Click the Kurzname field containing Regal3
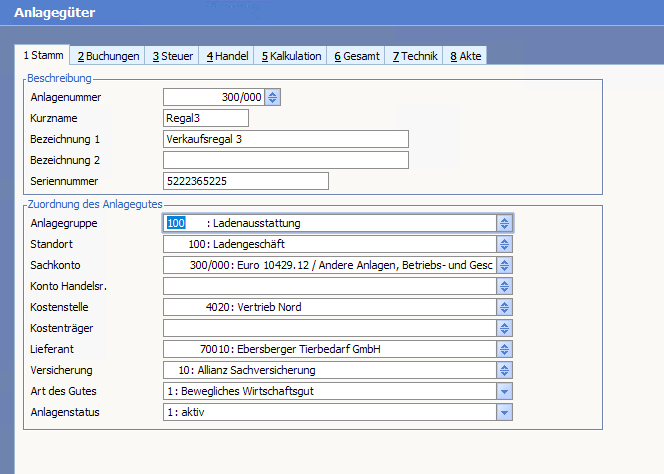Image resolution: width=664 pixels, height=474 pixels. click(x=205, y=118)
